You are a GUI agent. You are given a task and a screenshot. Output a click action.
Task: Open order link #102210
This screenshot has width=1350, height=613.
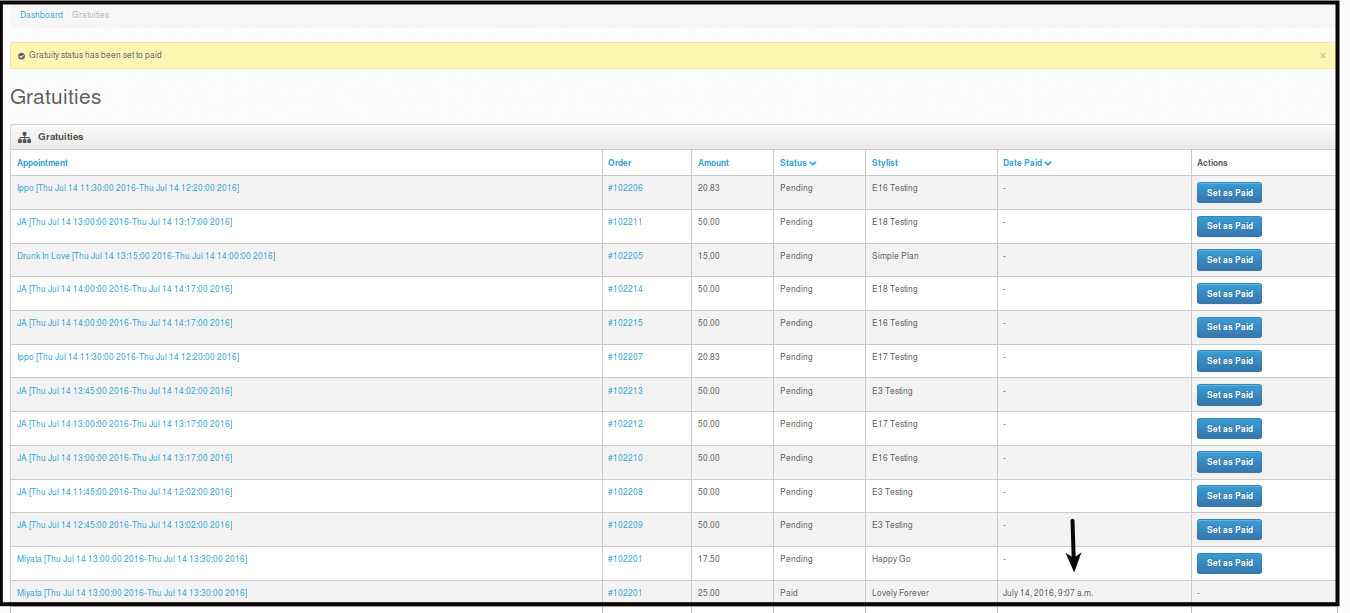point(625,458)
